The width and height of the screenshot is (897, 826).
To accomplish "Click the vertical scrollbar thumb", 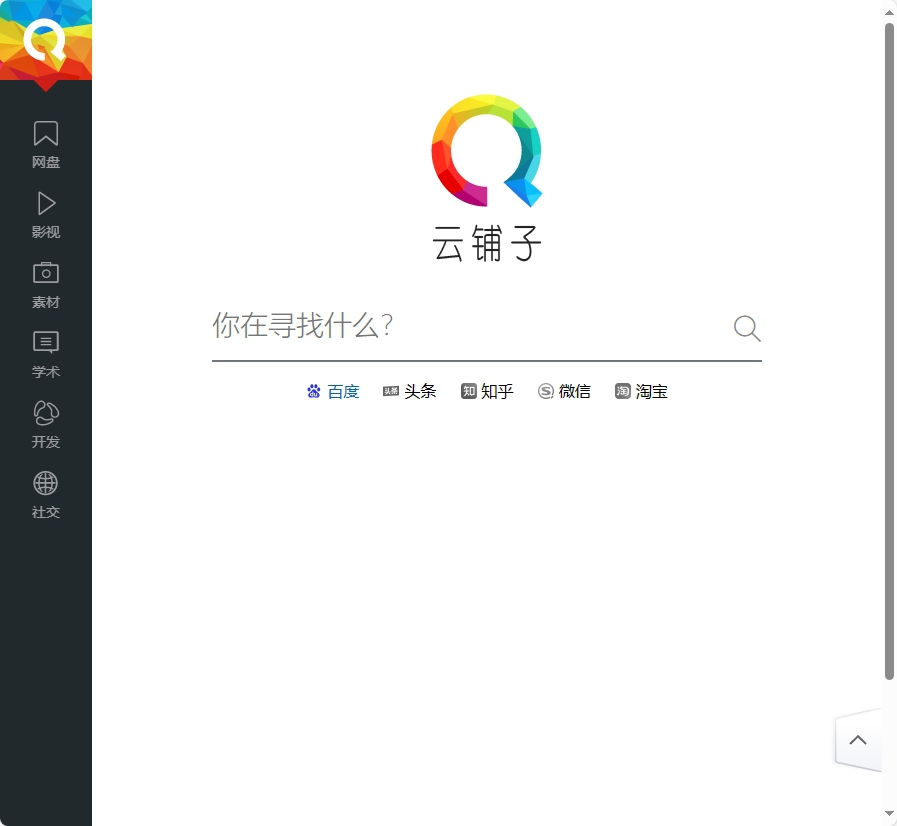I will click(889, 350).
